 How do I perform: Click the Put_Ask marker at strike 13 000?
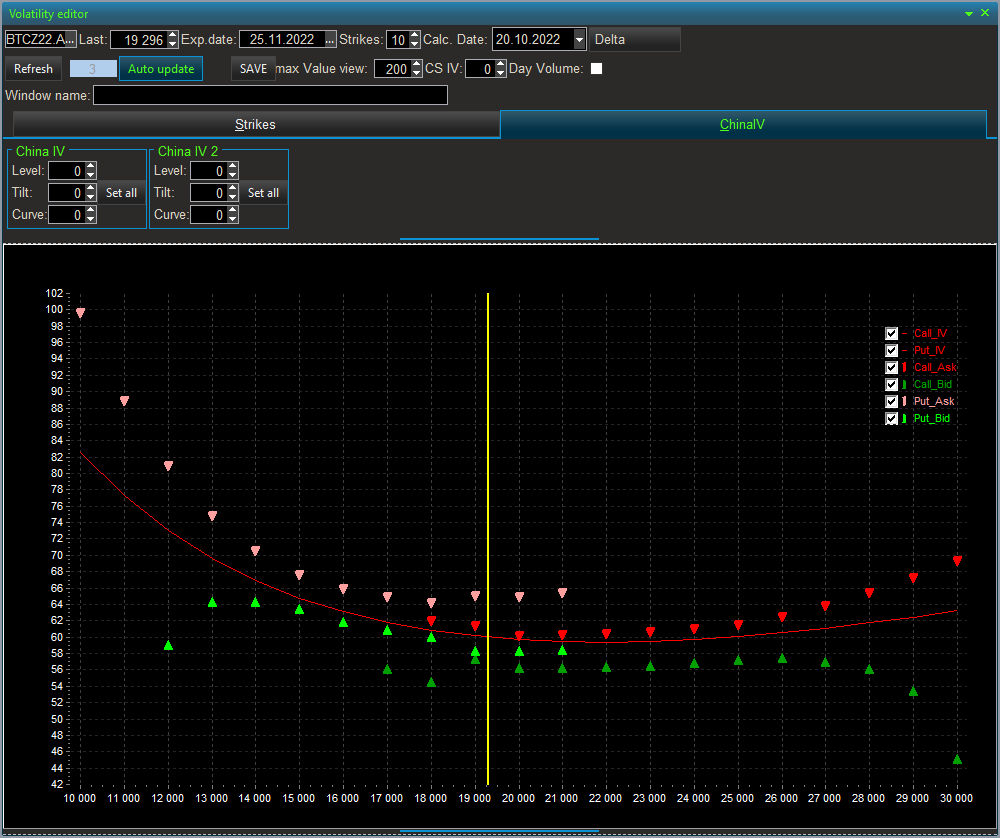click(212, 516)
